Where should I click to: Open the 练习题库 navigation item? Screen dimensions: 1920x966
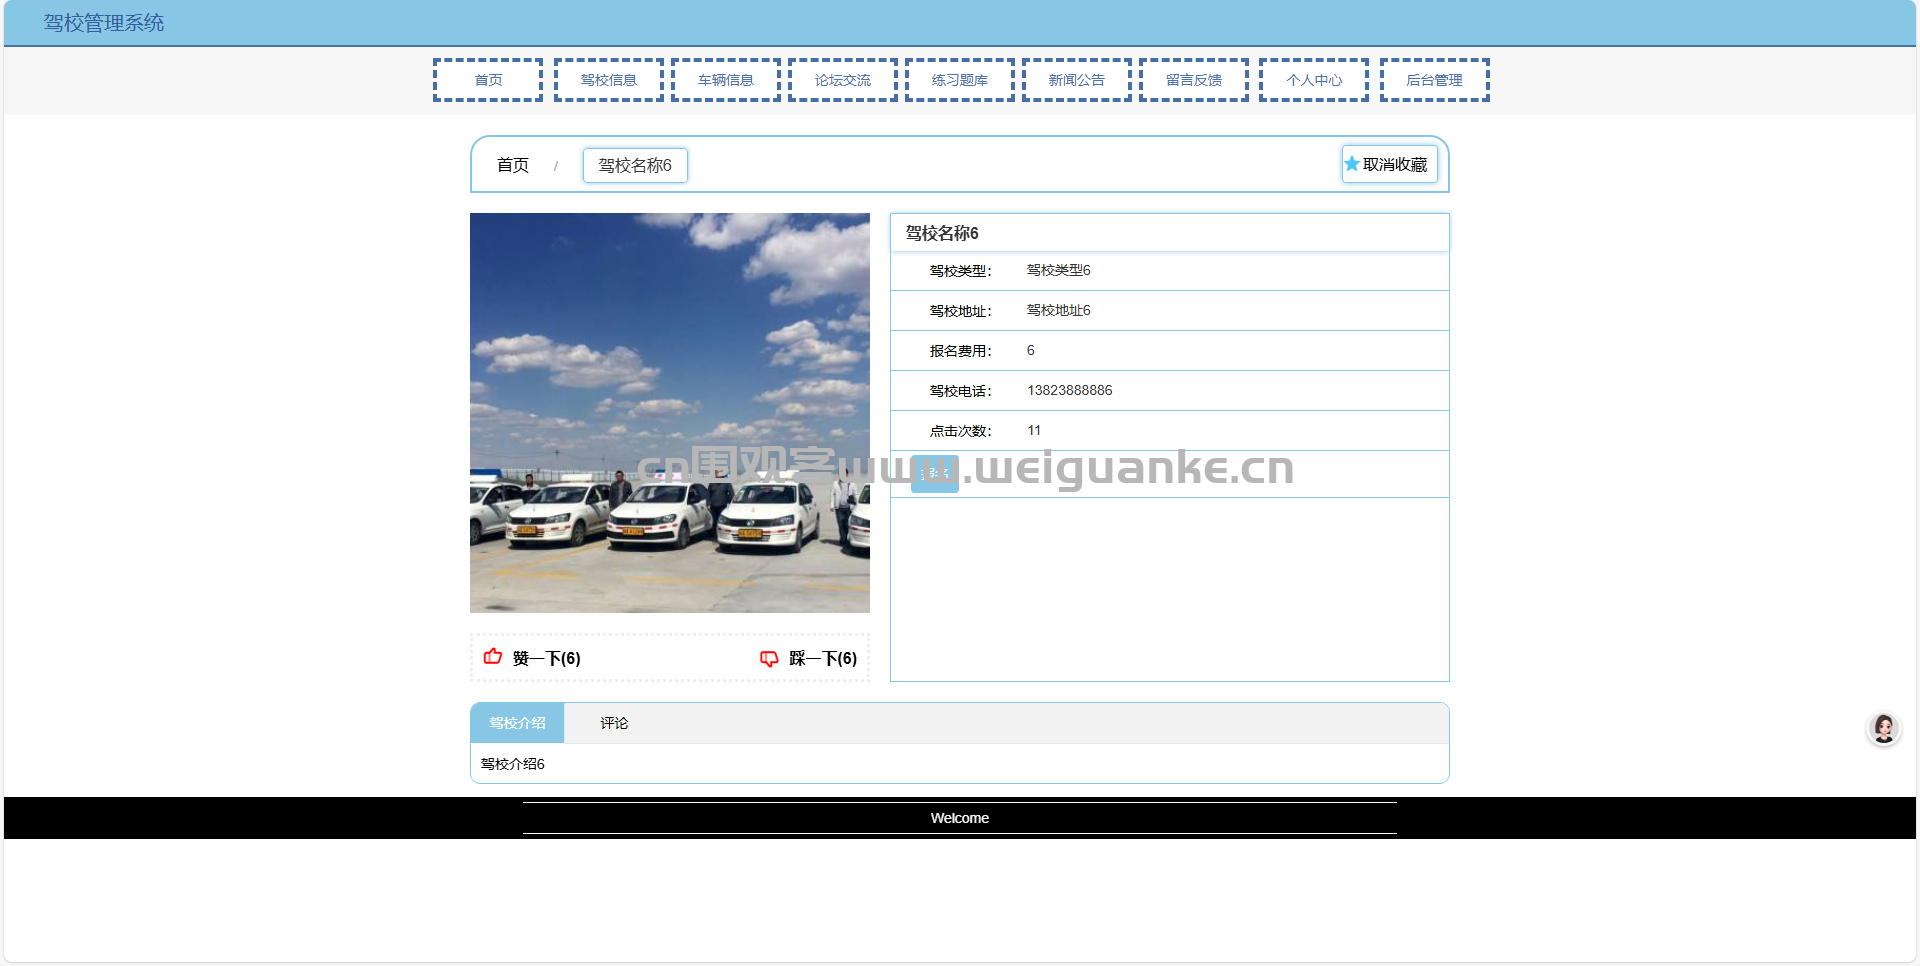pos(959,80)
